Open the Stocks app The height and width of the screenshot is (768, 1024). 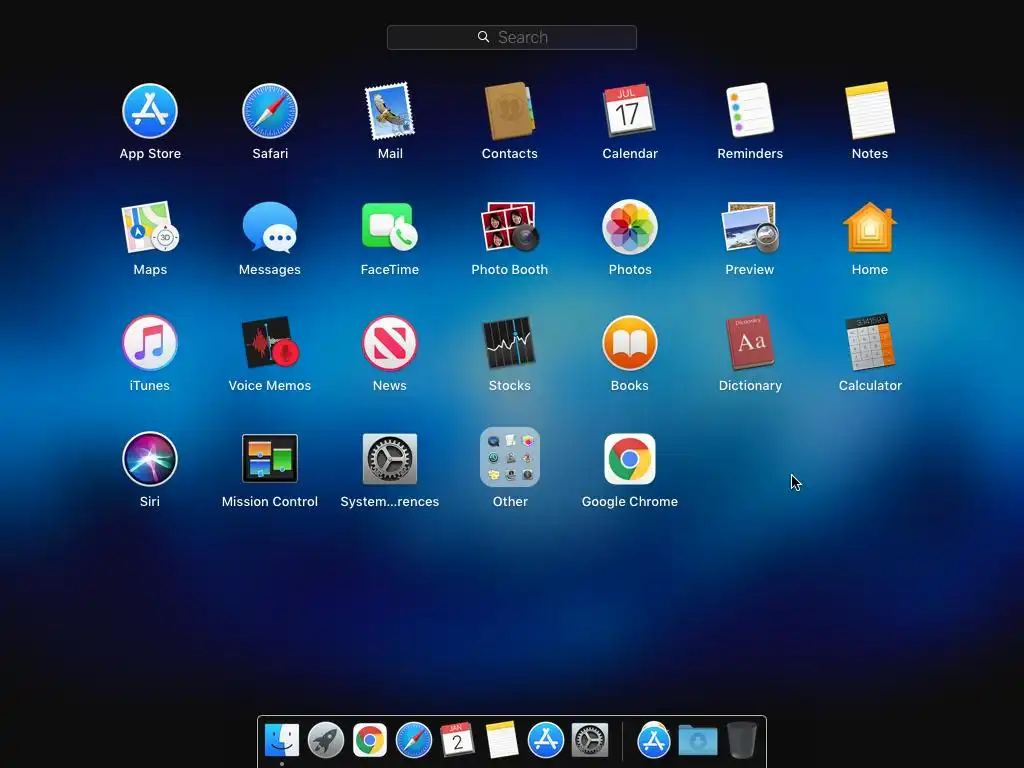tap(509, 343)
